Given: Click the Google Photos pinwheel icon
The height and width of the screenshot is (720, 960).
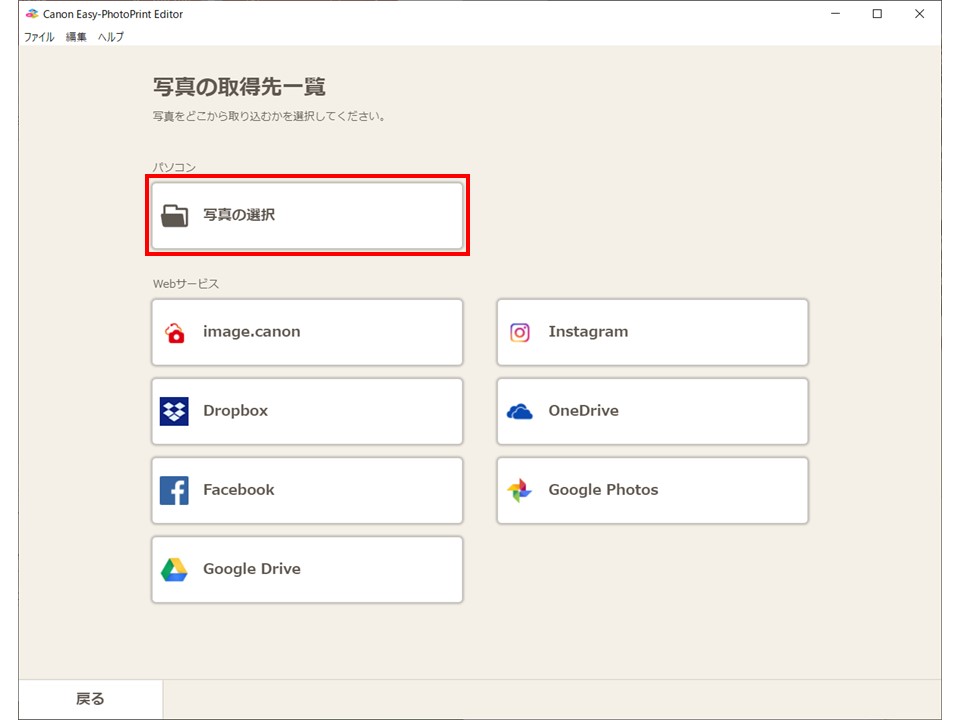Looking at the screenshot, I should click(520, 490).
